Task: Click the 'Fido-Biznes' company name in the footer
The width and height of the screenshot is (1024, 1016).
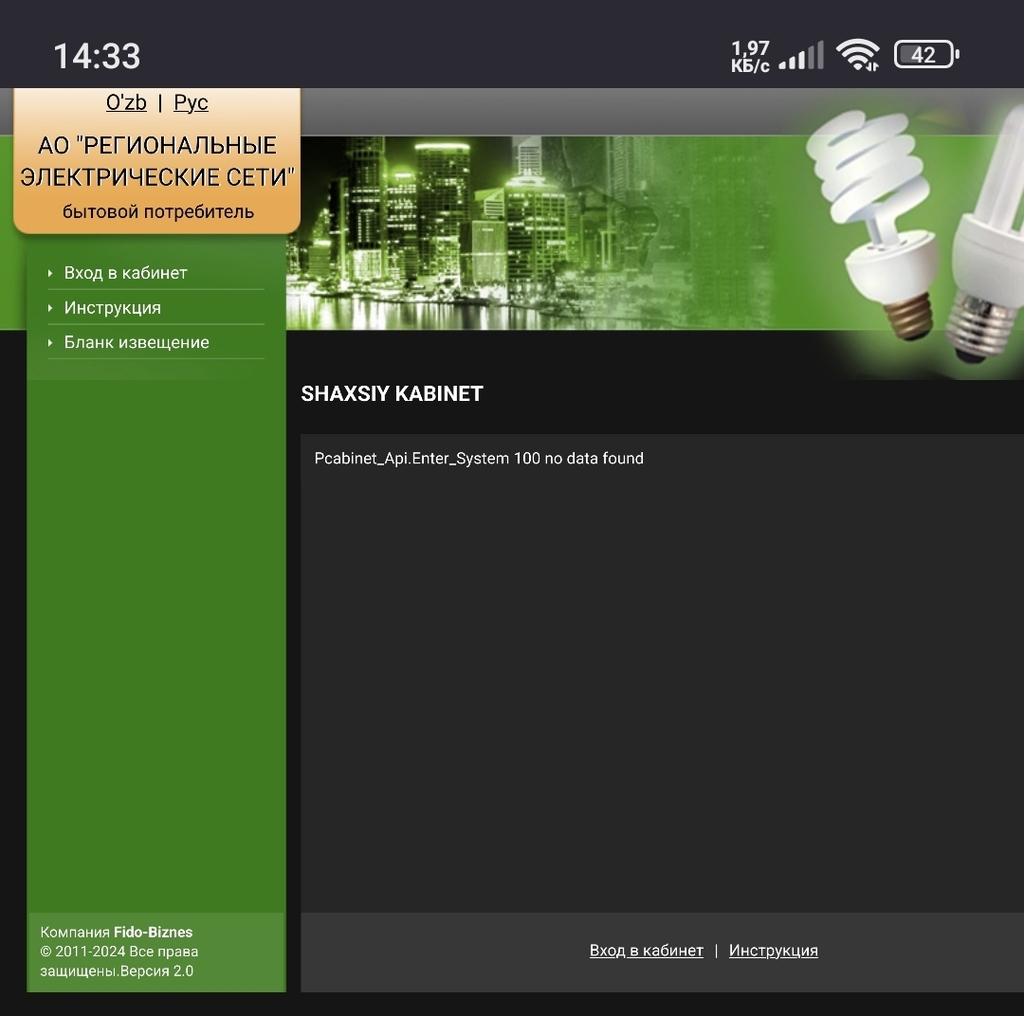Action: click(x=153, y=932)
